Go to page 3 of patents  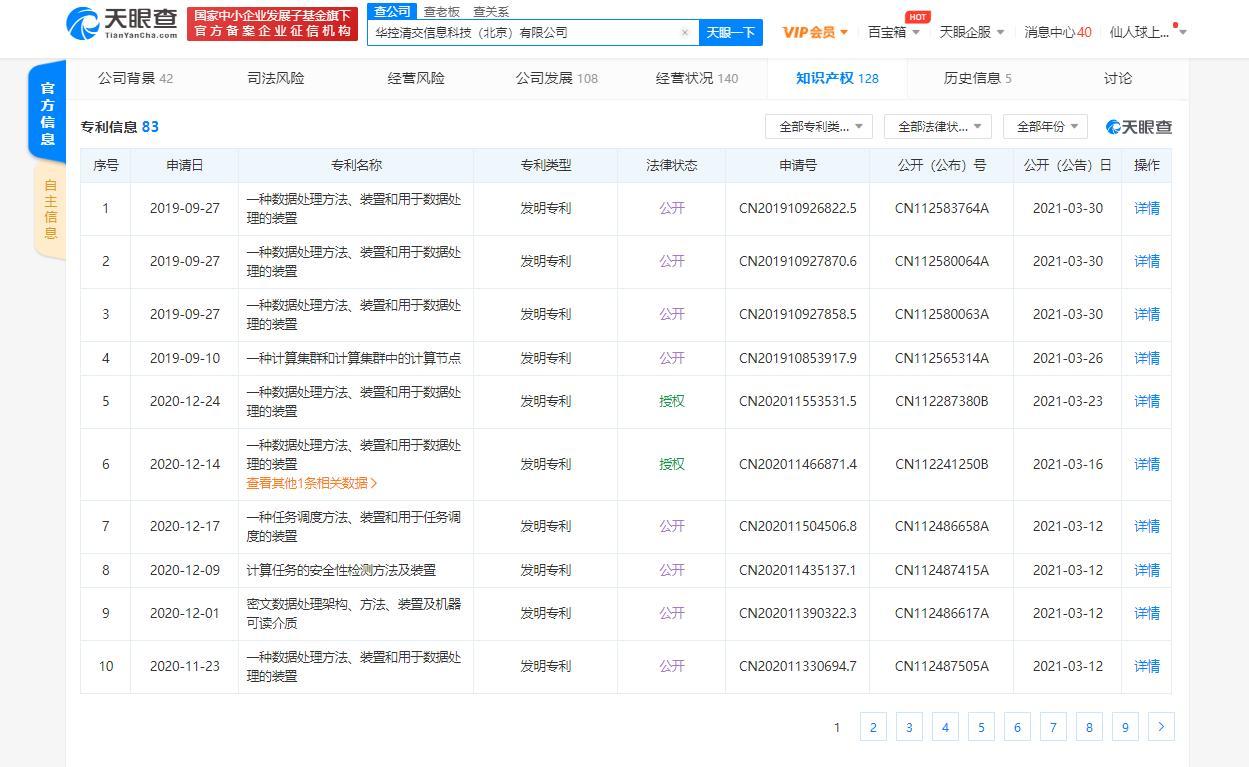909,727
